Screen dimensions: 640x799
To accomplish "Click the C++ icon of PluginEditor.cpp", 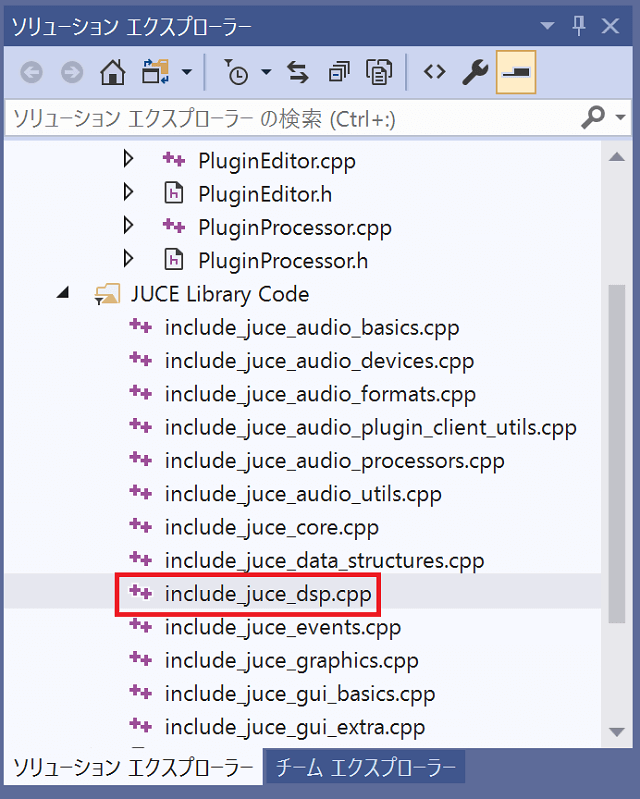I will click(x=174, y=159).
